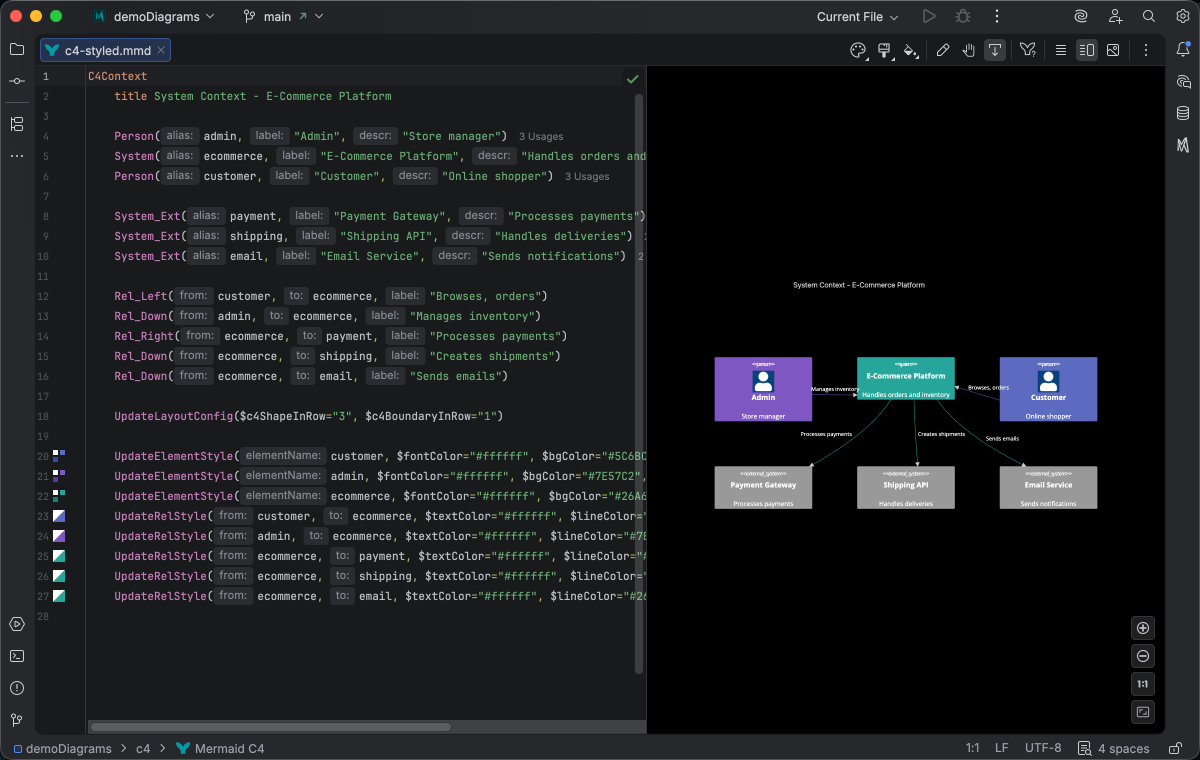Open Search Everywhere magnifier

click(x=1149, y=16)
